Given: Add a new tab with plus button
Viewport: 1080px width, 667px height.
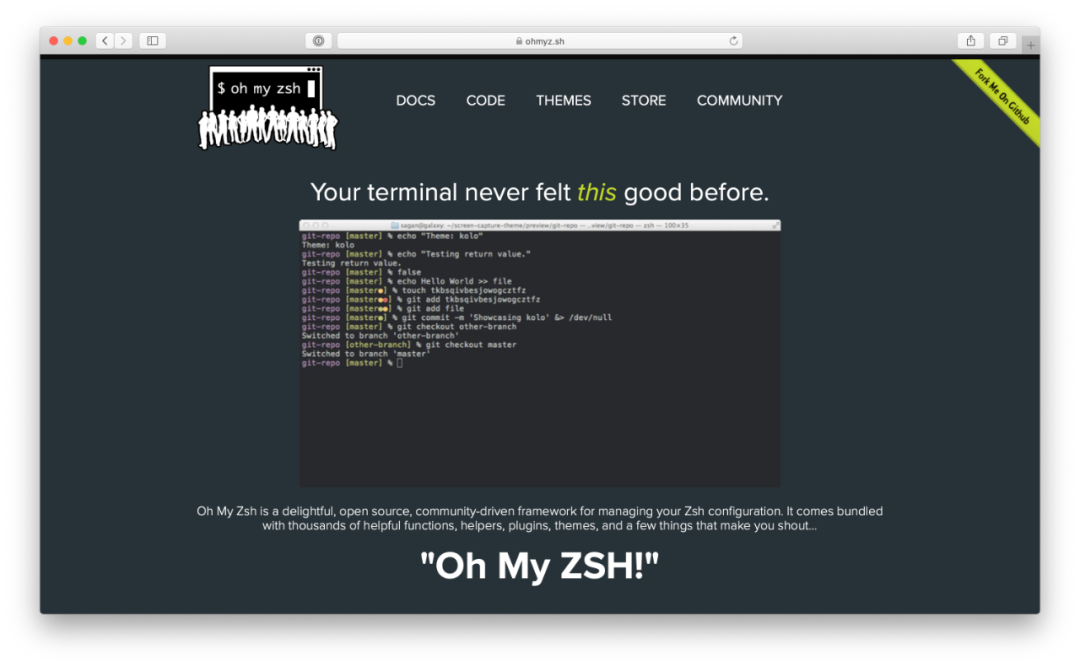Looking at the screenshot, I should (1030, 44).
